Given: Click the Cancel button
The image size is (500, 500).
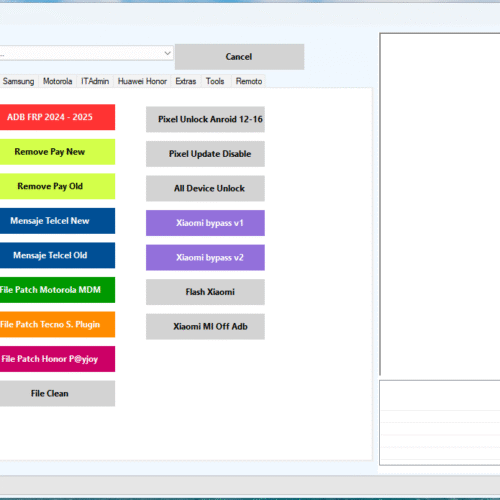Looking at the screenshot, I should [x=239, y=57].
